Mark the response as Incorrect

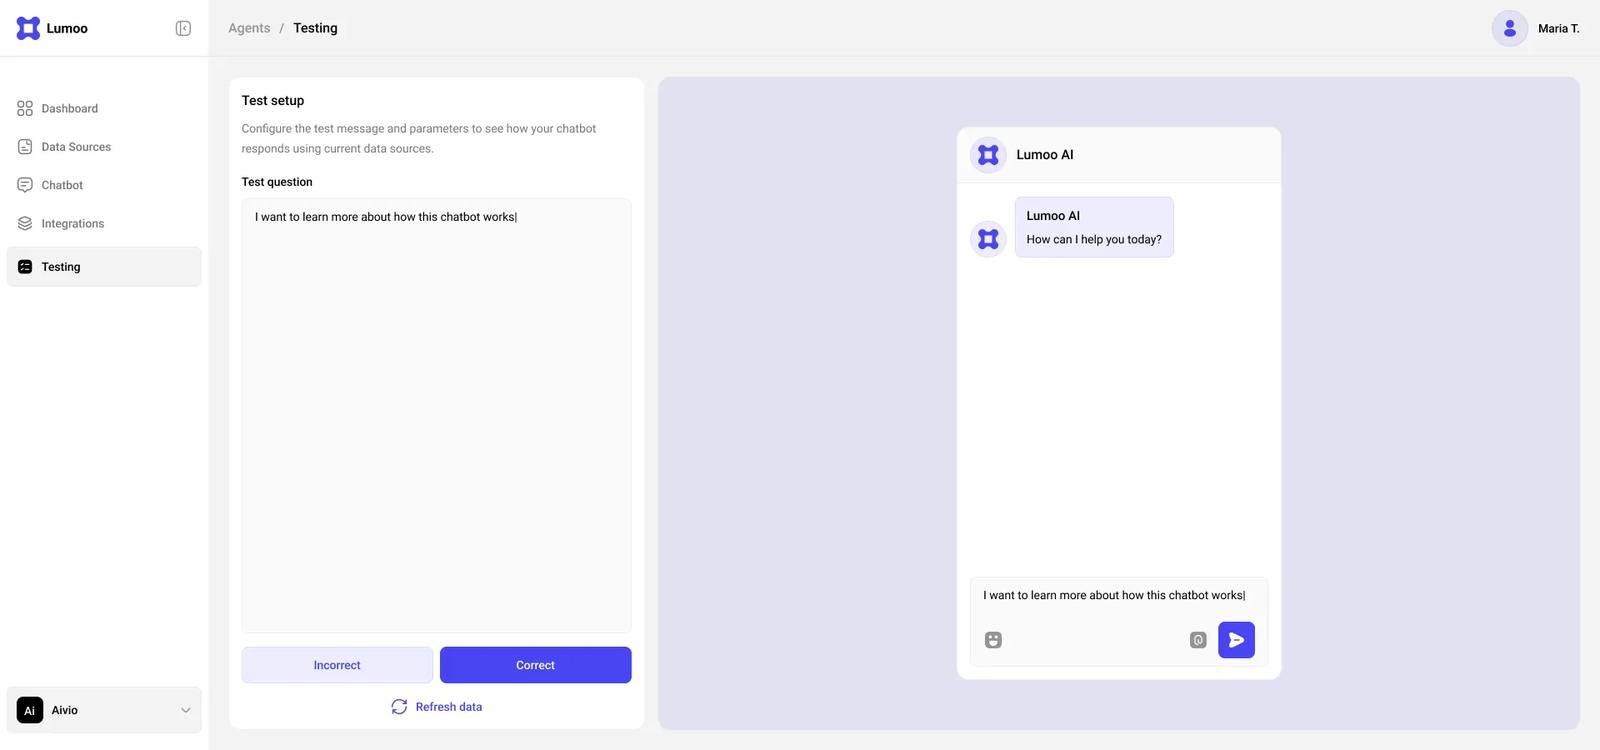pos(337,665)
